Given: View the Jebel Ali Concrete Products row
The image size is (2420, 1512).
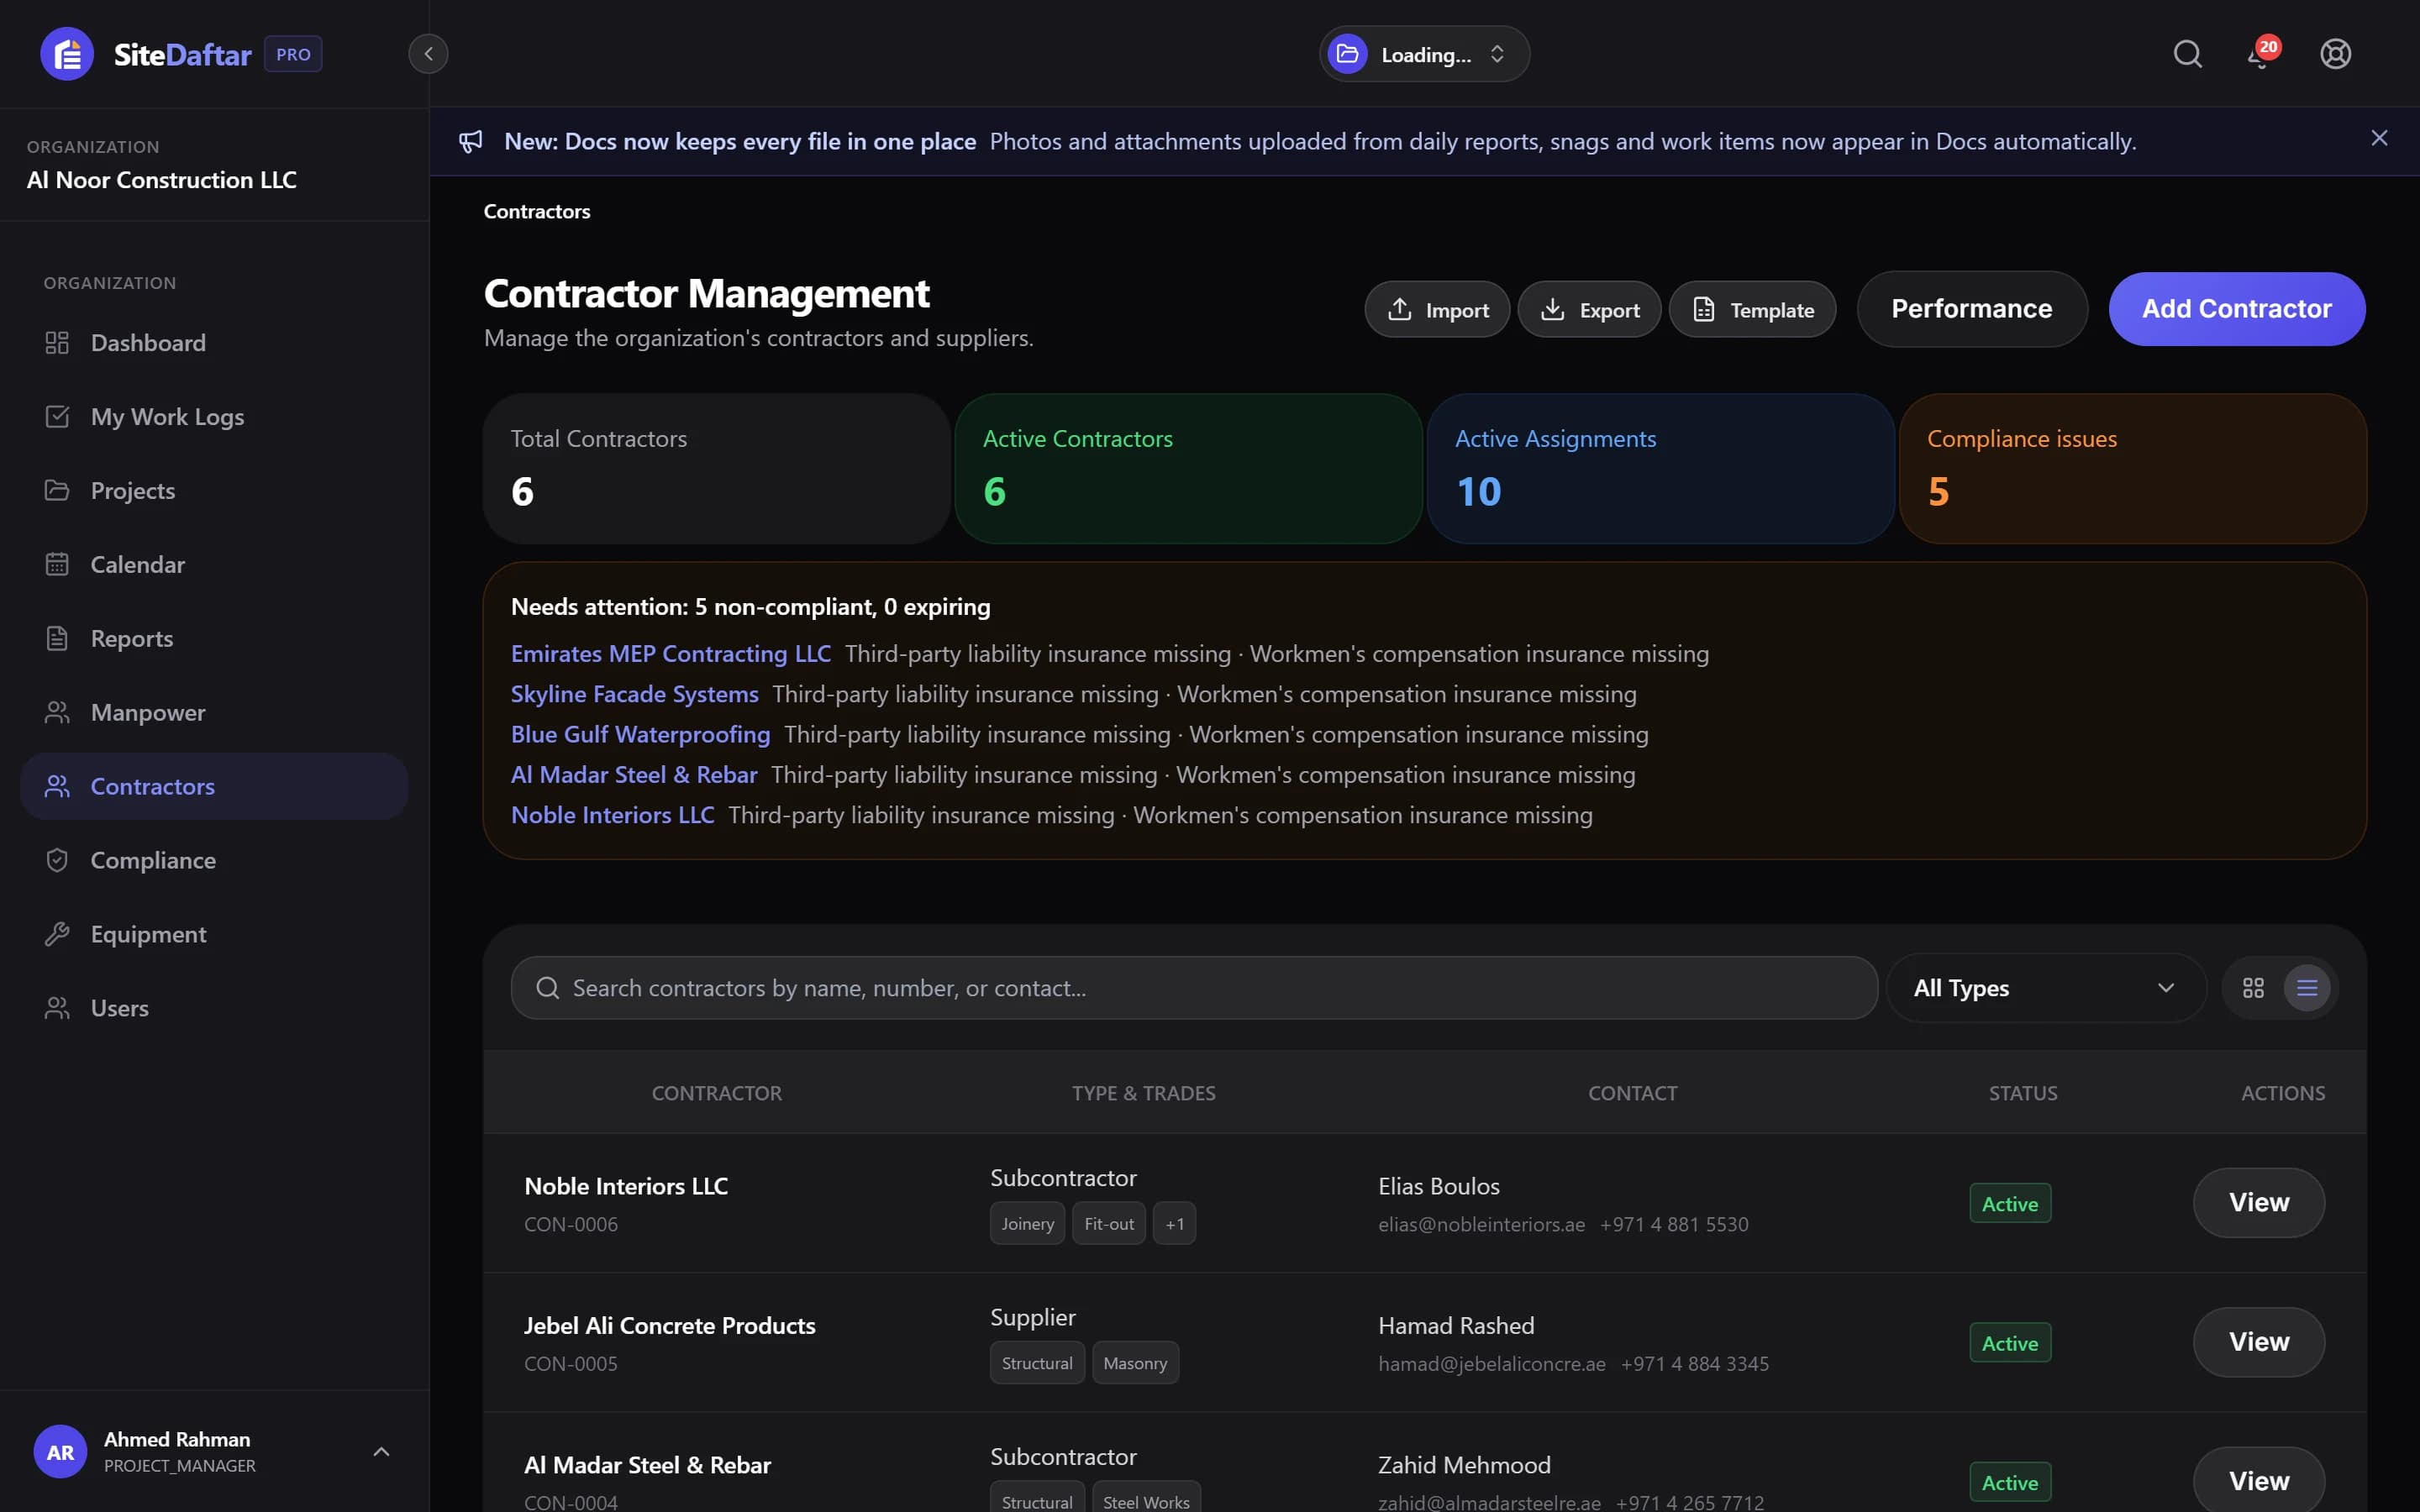Looking at the screenshot, I should pos(2258,1342).
